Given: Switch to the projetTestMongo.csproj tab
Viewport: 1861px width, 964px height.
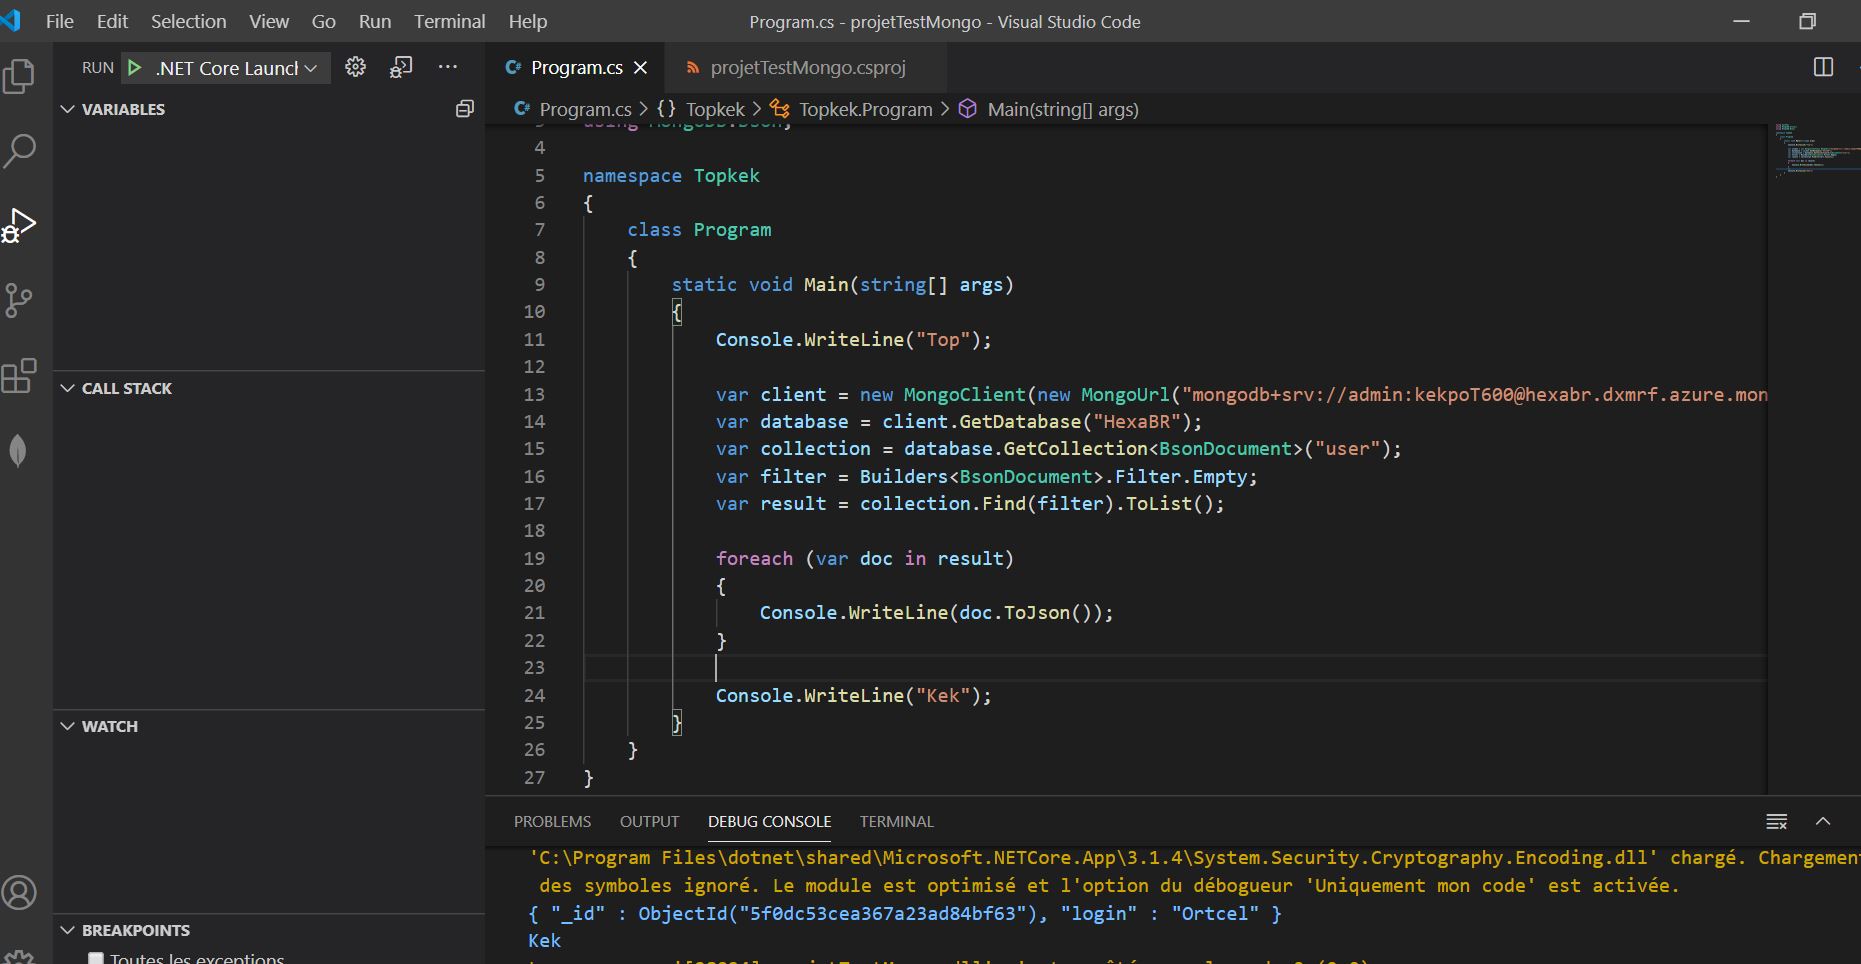Looking at the screenshot, I should point(806,67).
